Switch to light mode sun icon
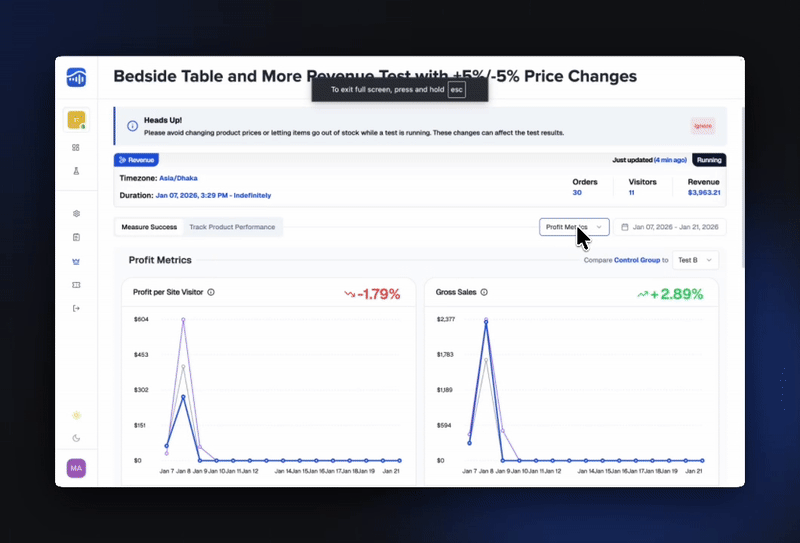Viewport: 800px width, 543px height. [76, 414]
